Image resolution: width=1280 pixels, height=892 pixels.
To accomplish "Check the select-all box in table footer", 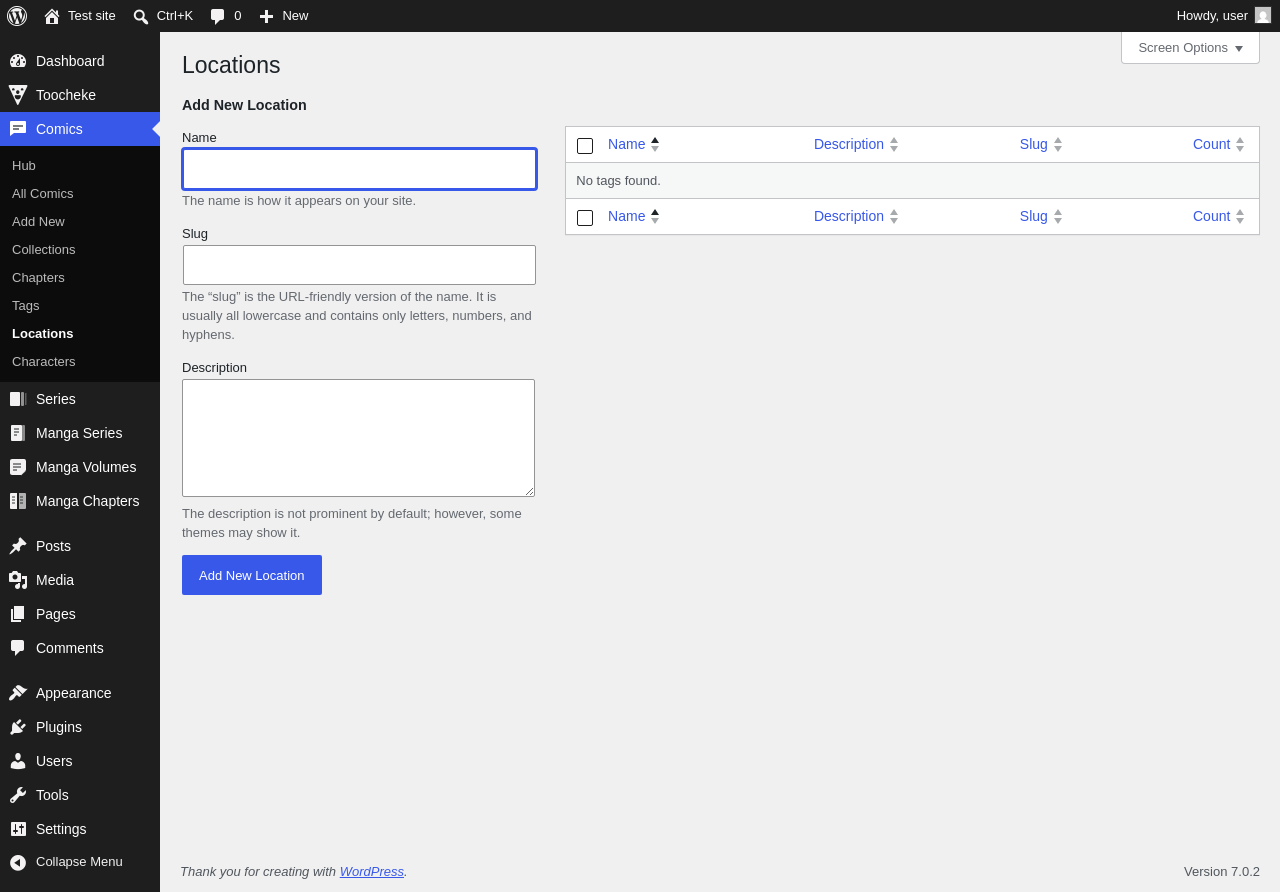I will [585, 218].
